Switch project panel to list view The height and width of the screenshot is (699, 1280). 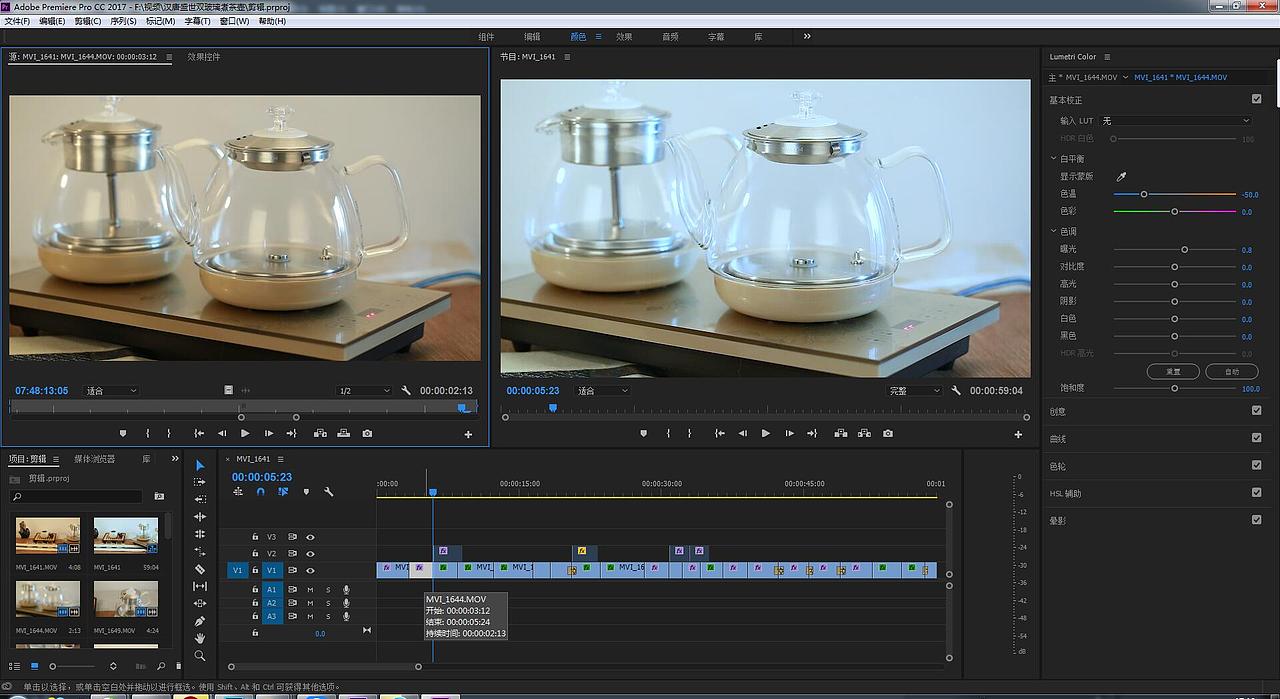[x=15, y=666]
